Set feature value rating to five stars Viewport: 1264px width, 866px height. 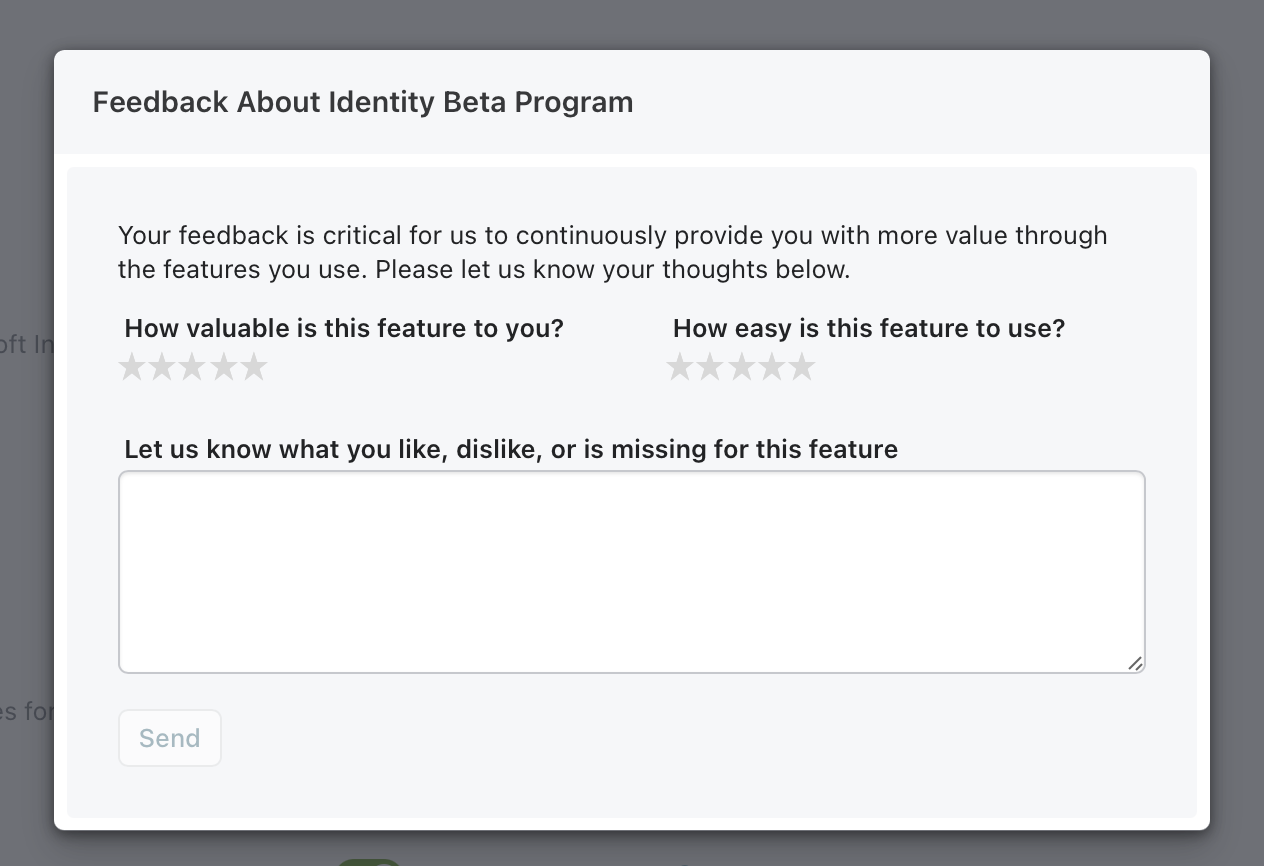pyautogui.click(x=255, y=367)
